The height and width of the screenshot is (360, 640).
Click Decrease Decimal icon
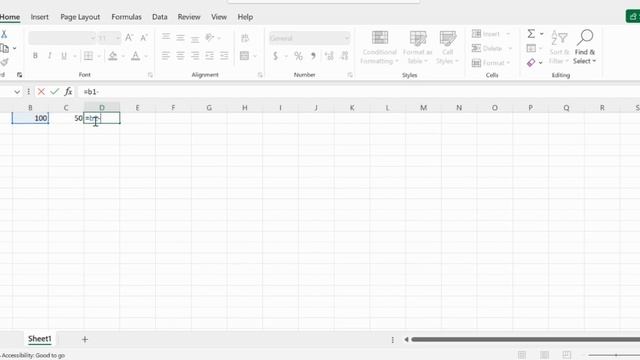[344, 56]
